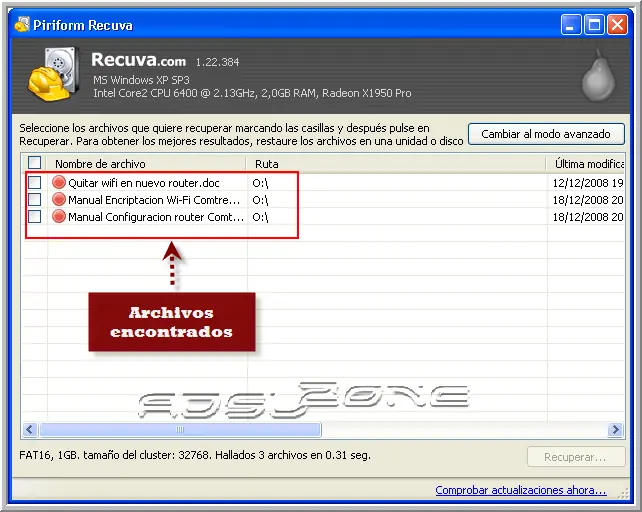The height and width of the screenshot is (512, 642).
Task: Click Cambiar al modo avanzado button
Action: (546, 134)
